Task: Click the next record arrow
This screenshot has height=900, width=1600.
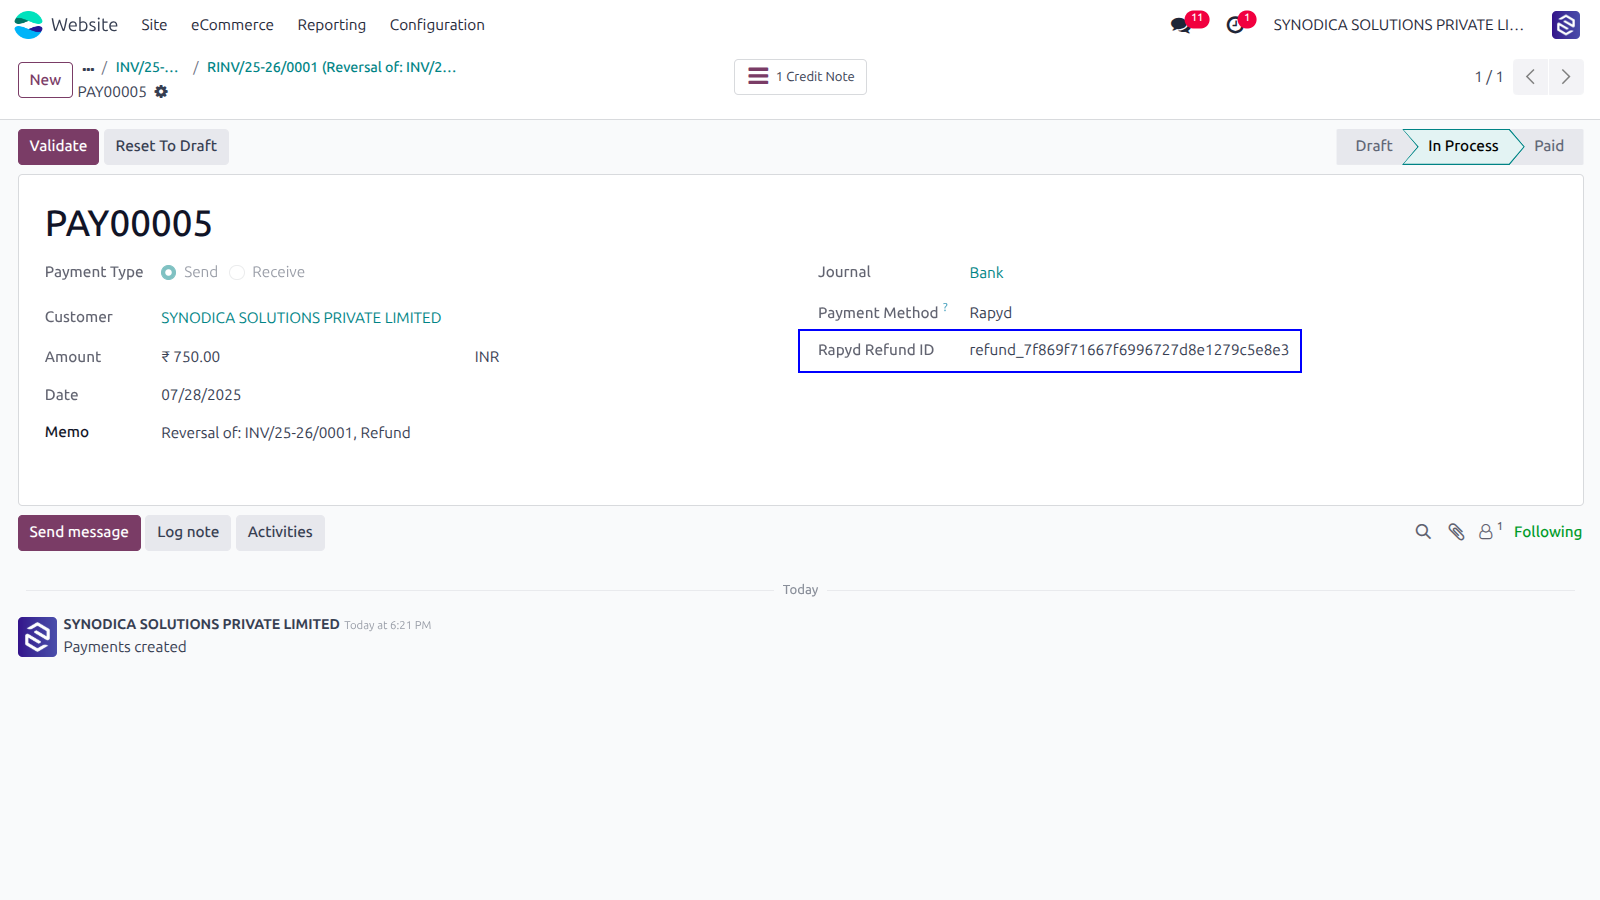Action: [x=1566, y=77]
